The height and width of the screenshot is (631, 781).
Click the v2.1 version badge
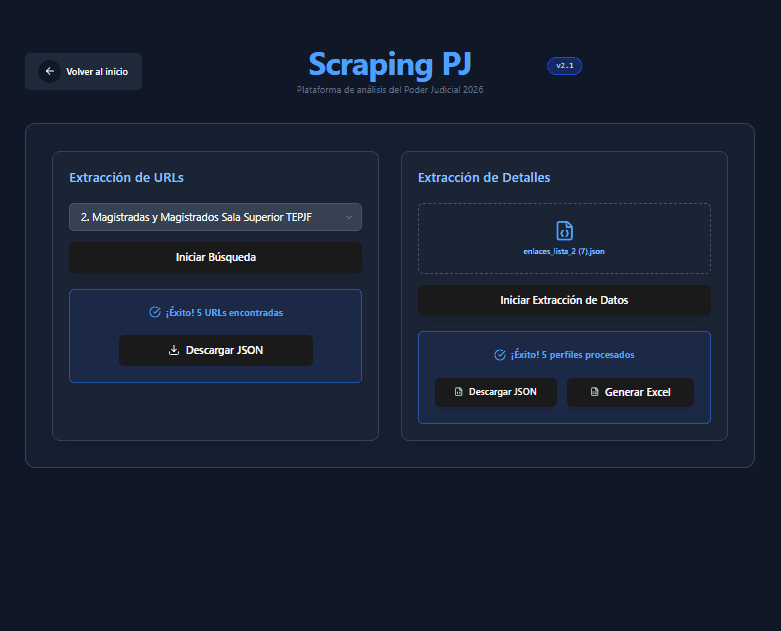564,66
